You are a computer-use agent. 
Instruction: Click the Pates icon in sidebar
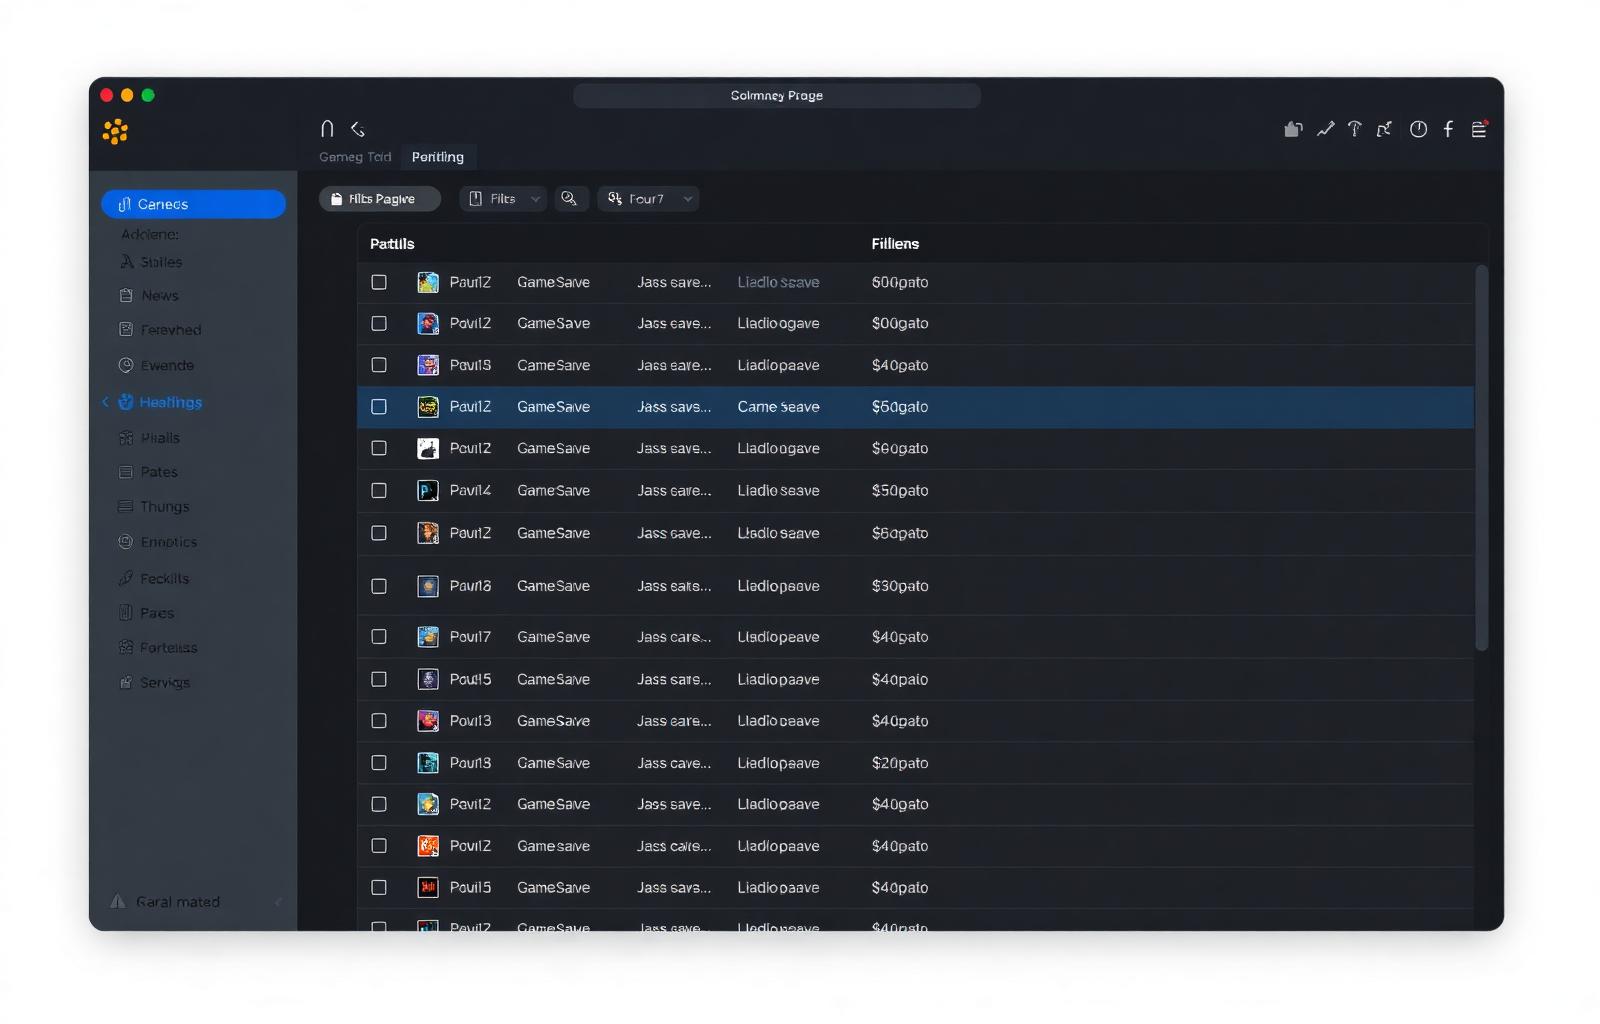tap(126, 471)
